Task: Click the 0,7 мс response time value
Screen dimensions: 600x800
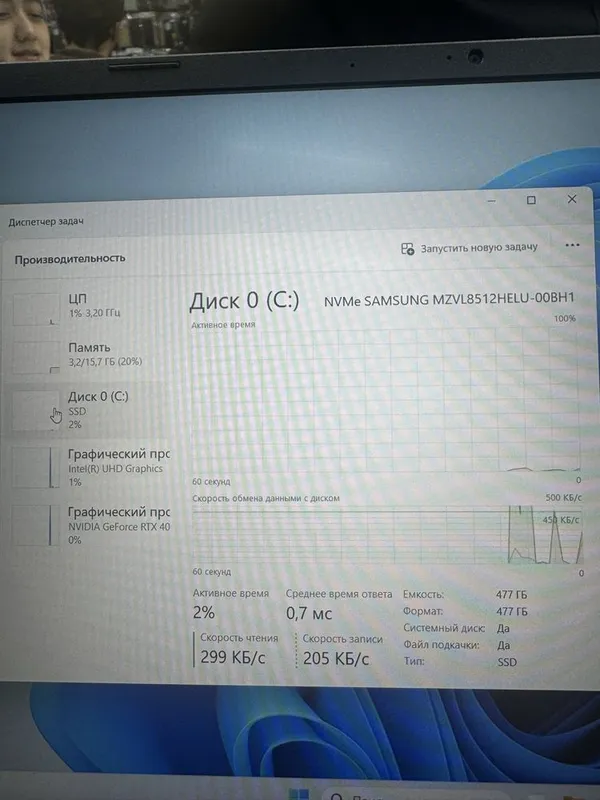Action: point(309,613)
